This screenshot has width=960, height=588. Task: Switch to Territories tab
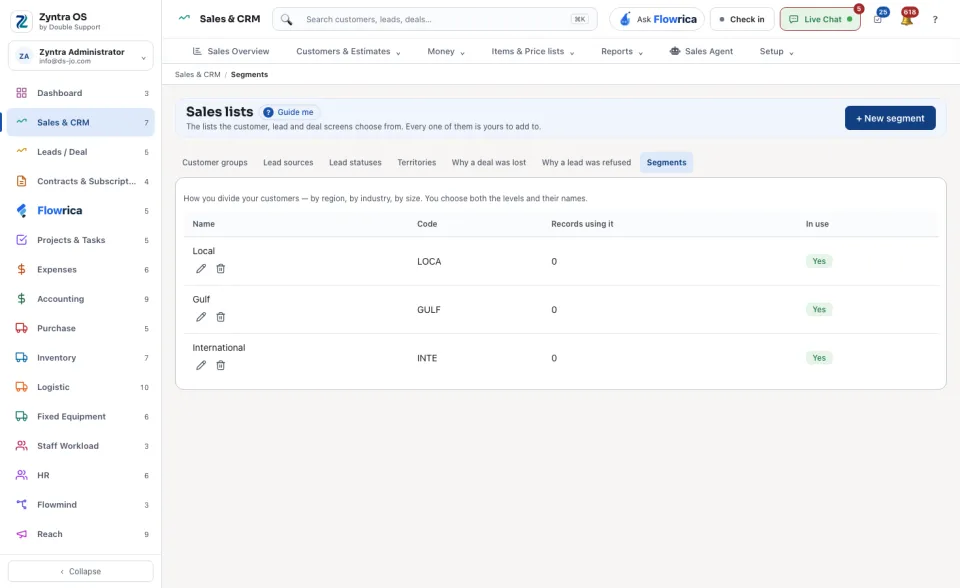point(417,163)
